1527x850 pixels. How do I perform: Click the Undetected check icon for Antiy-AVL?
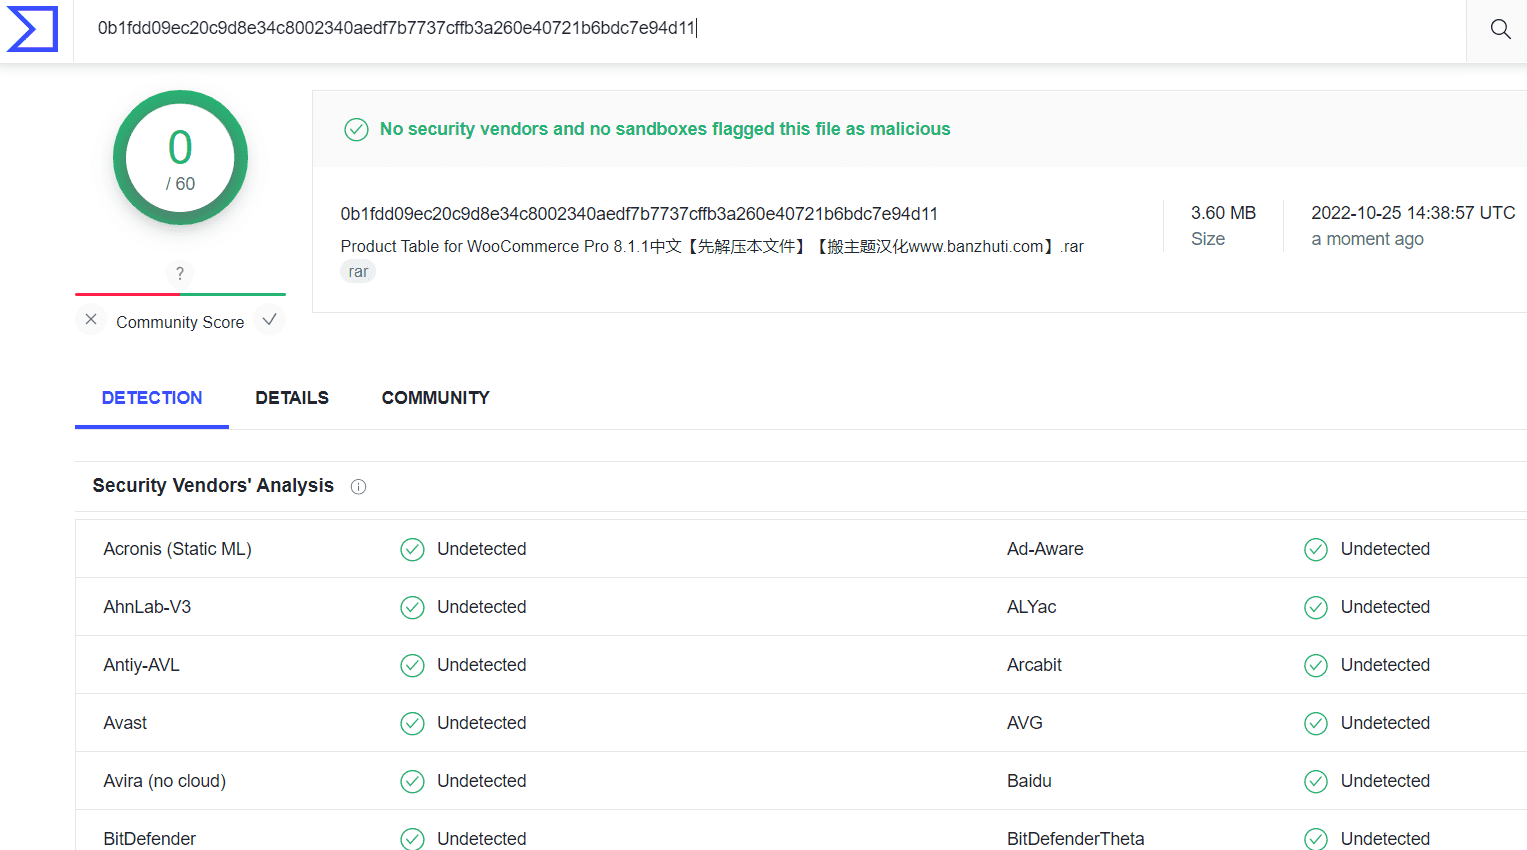pyautogui.click(x=412, y=665)
